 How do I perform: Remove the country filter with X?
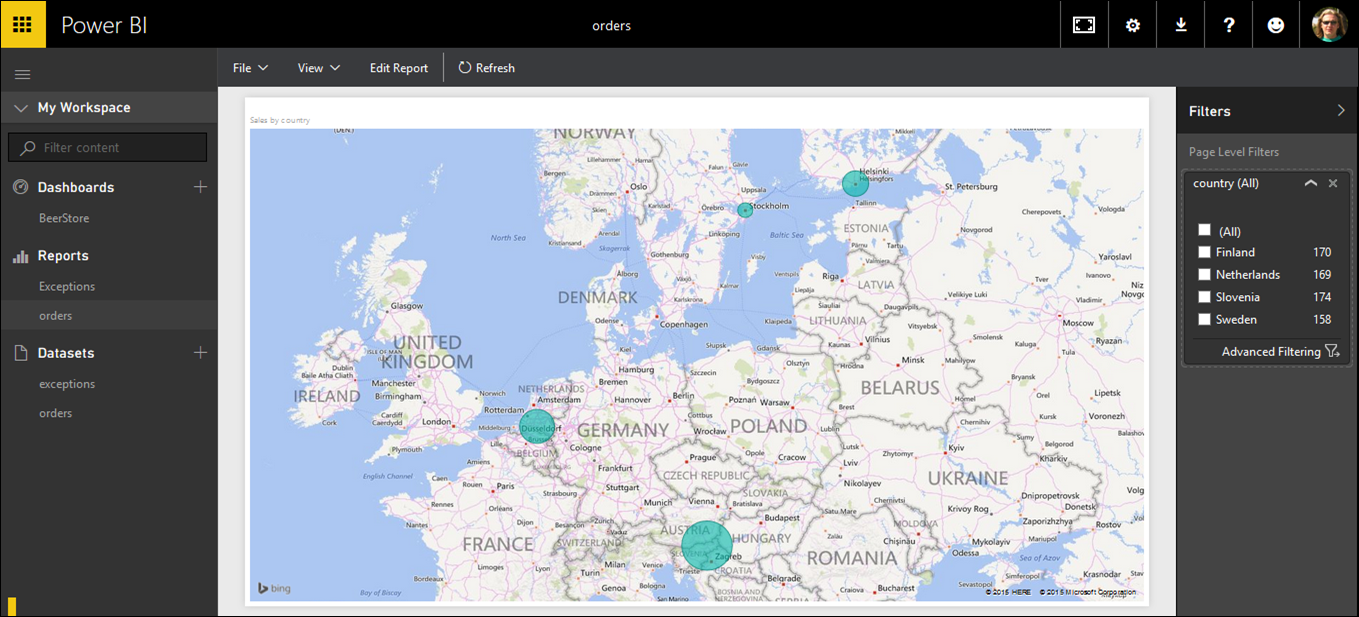1333,184
